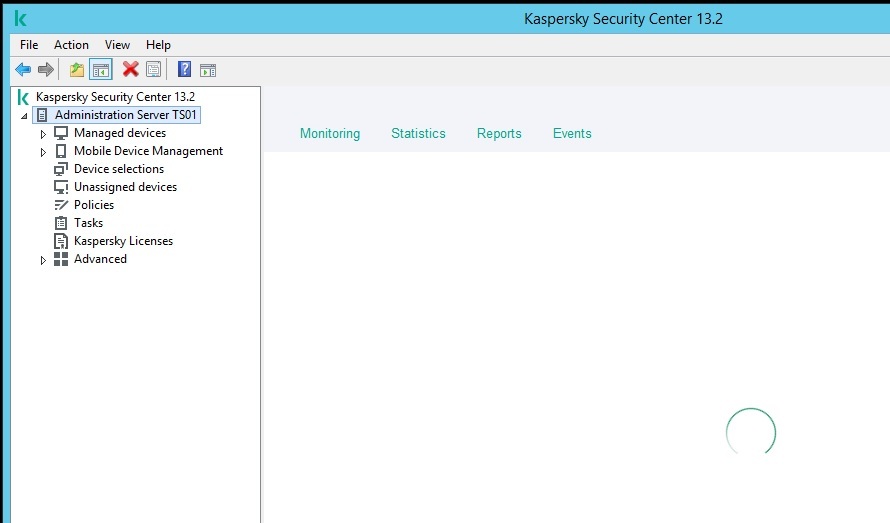890x523 pixels.
Task: Toggle the Show/Hide Action Pane icon
Action: (x=208, y=70)
